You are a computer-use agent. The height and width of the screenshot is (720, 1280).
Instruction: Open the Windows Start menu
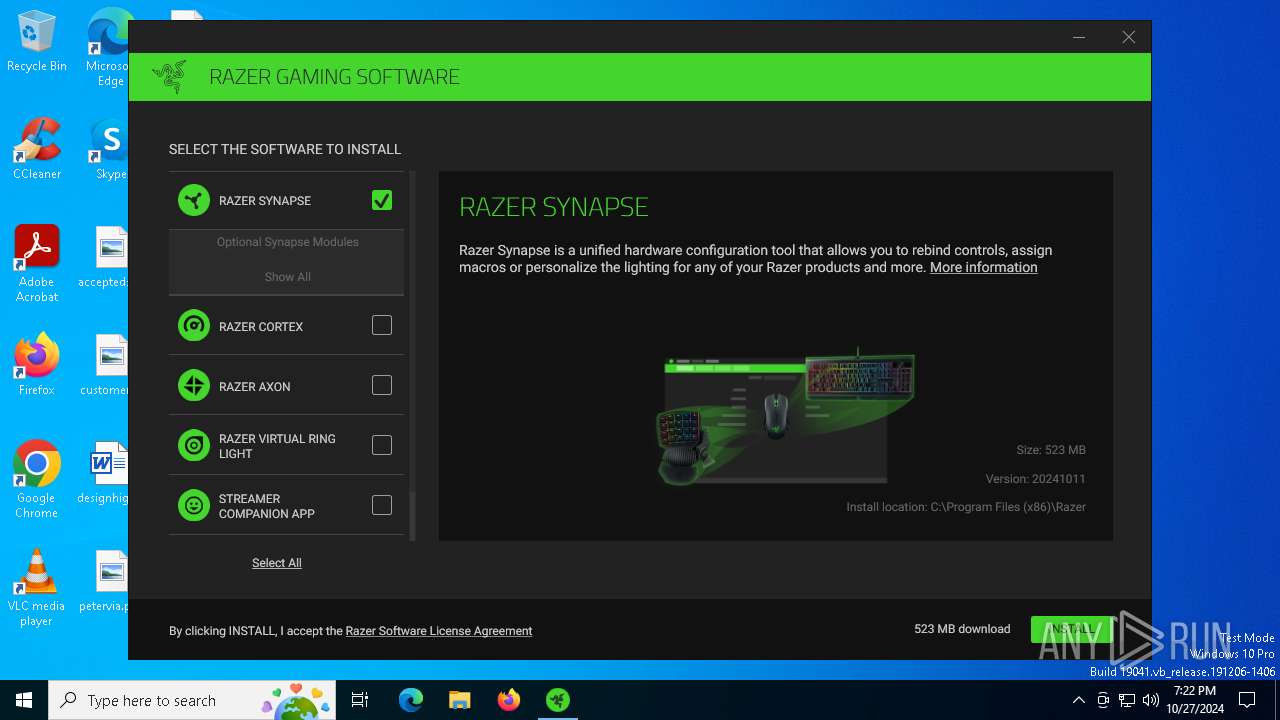24,700
